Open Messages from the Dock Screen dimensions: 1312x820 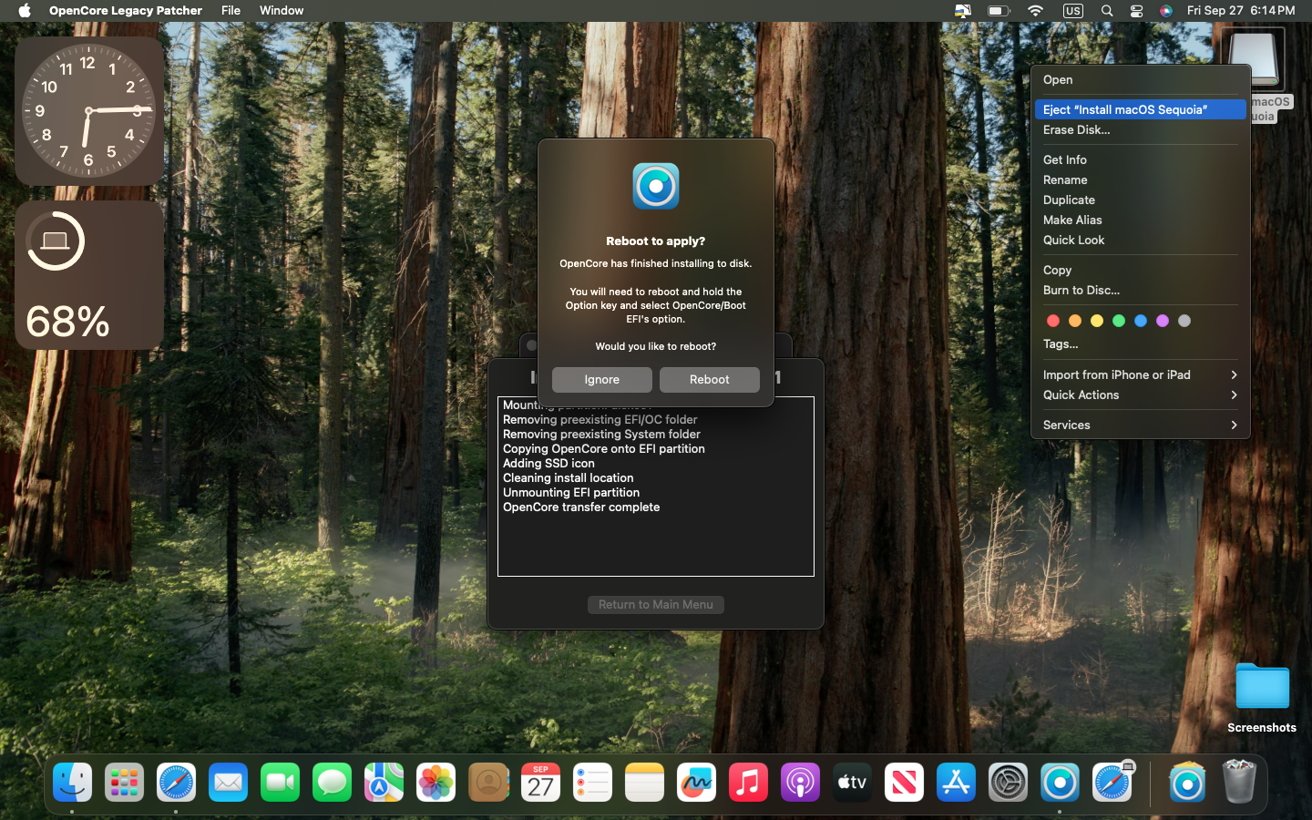click(x=332, y=782)
